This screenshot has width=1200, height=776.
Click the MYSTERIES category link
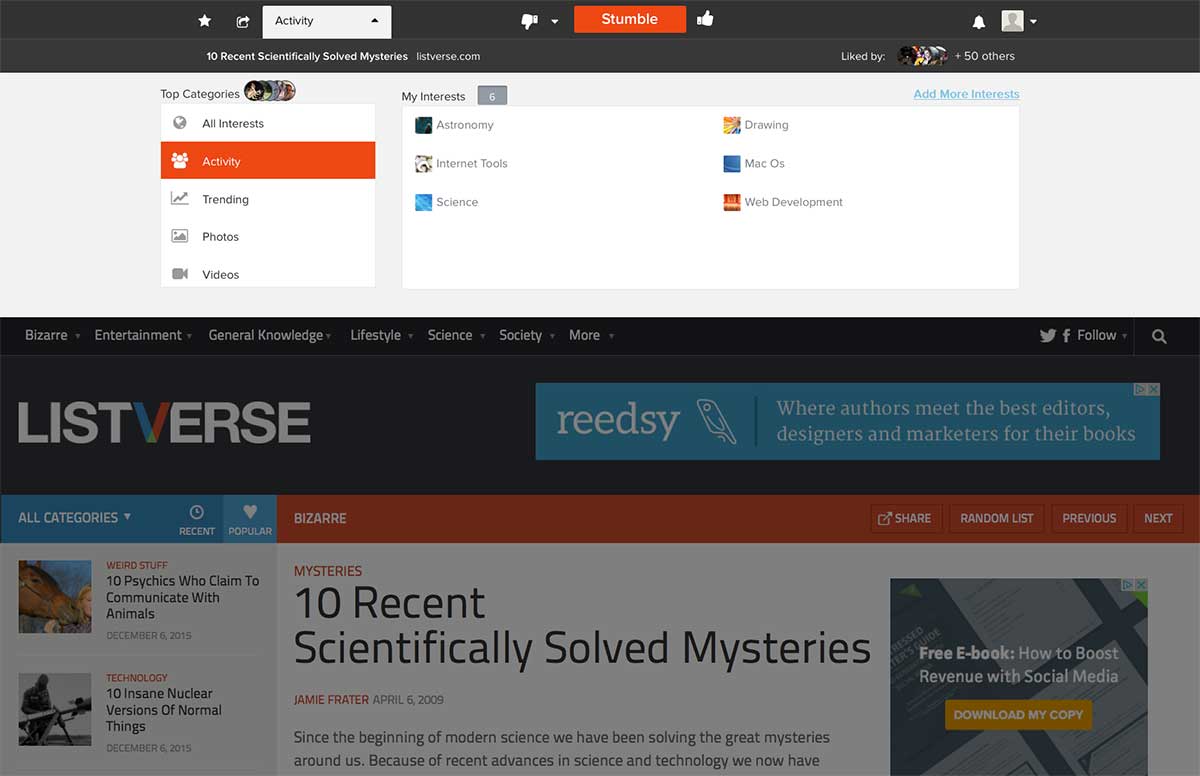click(328, 571)
